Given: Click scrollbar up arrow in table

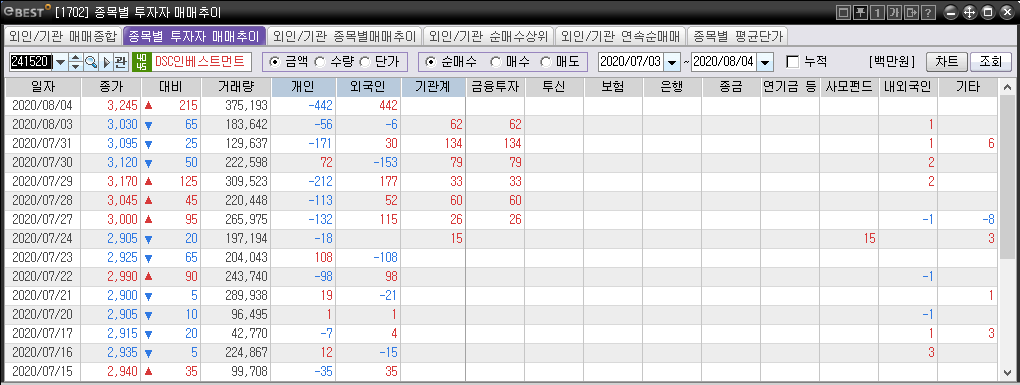Looking at the screenshot, I should point(1007,86).
